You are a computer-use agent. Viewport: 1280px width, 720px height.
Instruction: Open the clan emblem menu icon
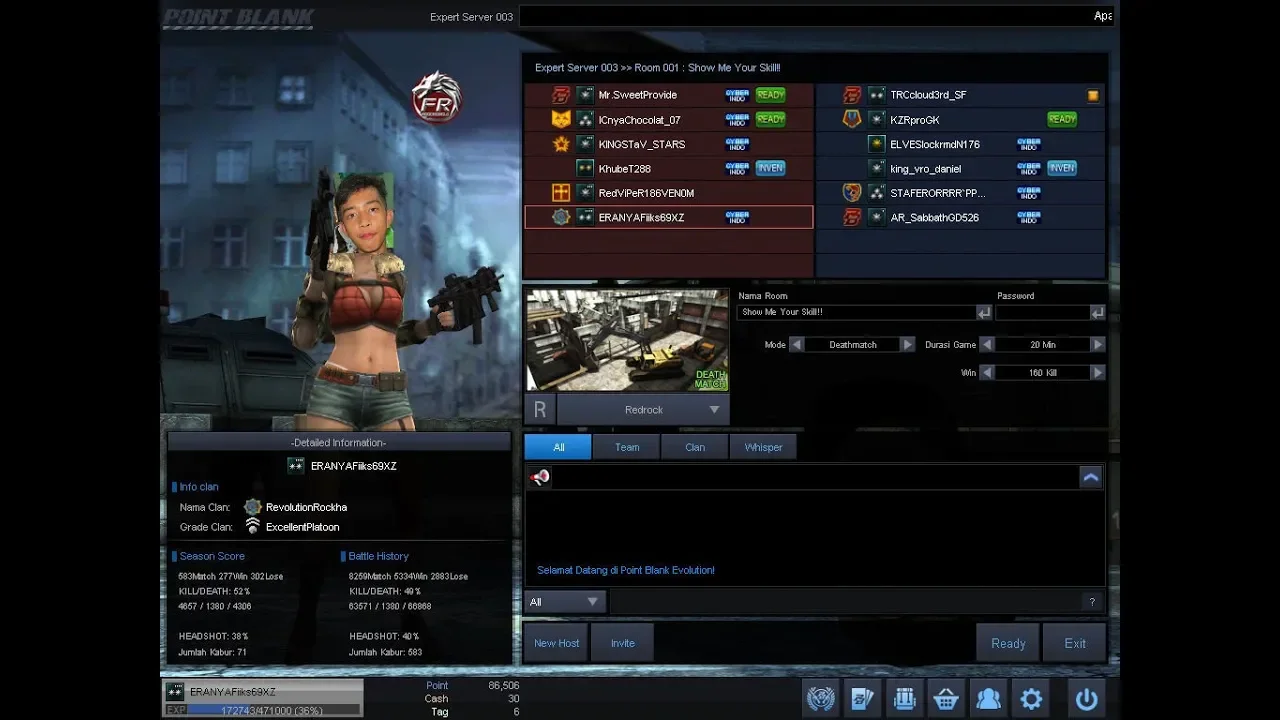pos(821,698)
